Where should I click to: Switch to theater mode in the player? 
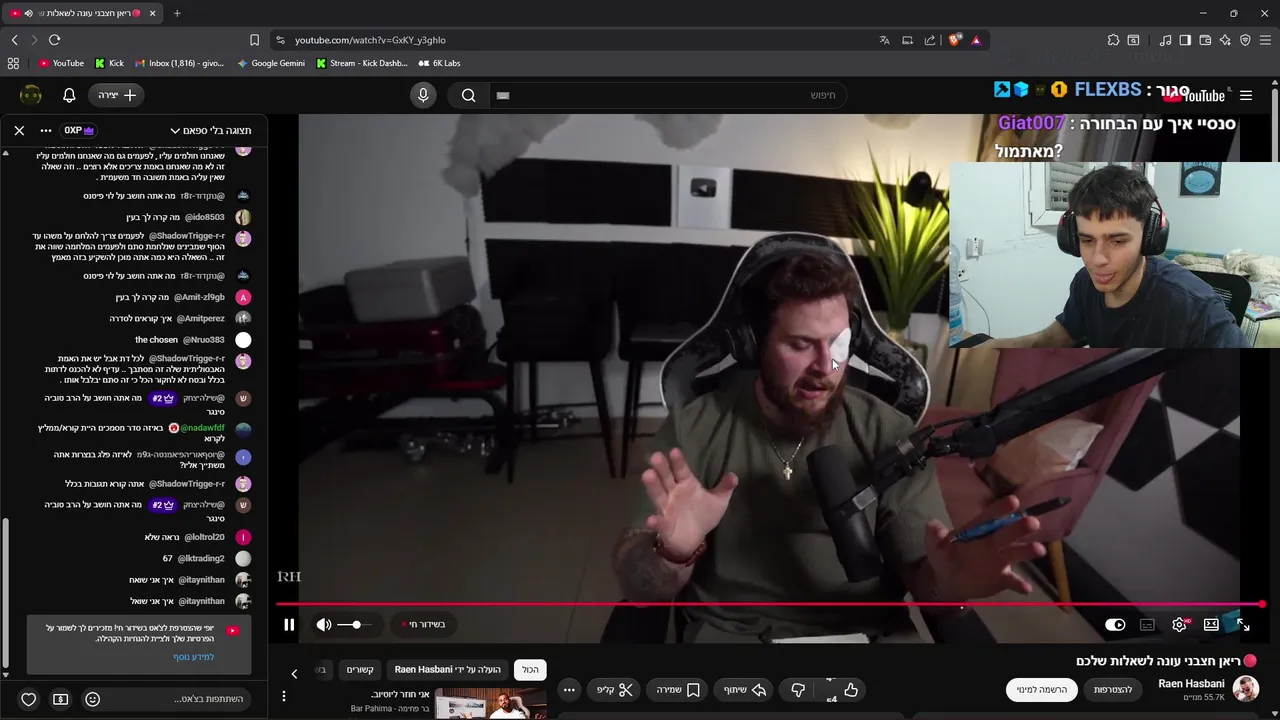coord(1211,625)
